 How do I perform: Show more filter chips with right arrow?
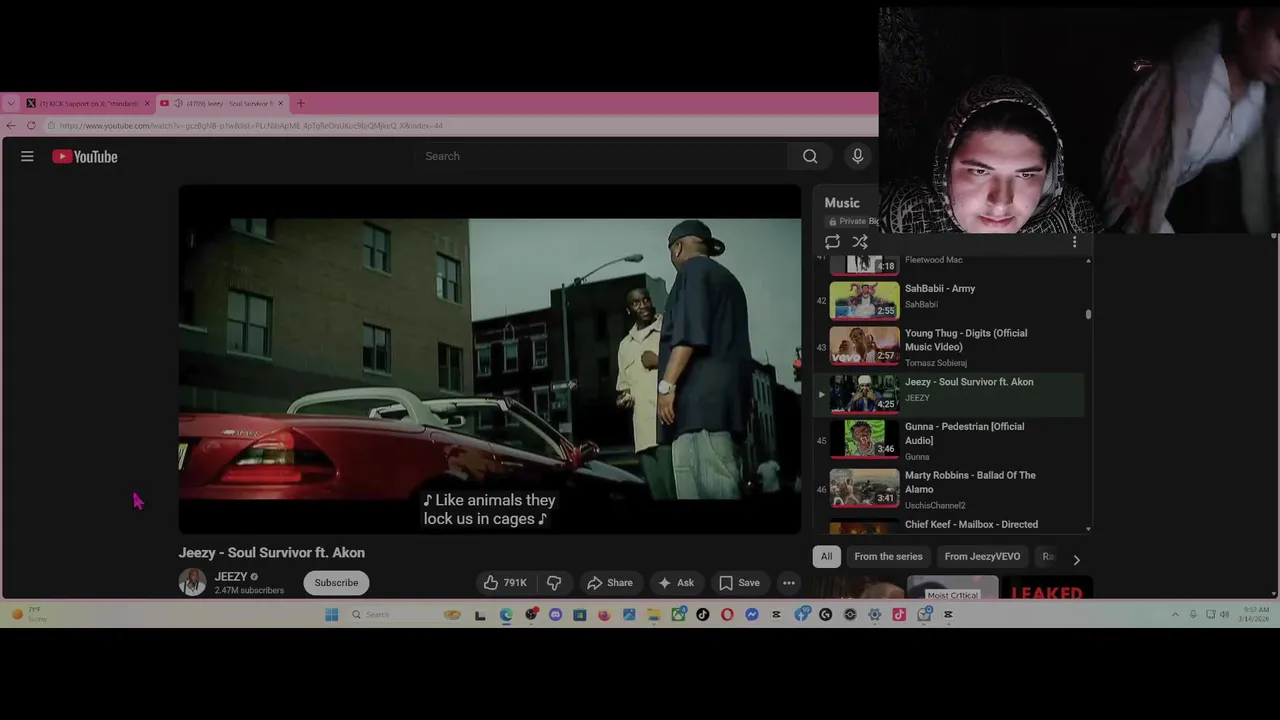pyautogui.click(x=1076, y=559)
